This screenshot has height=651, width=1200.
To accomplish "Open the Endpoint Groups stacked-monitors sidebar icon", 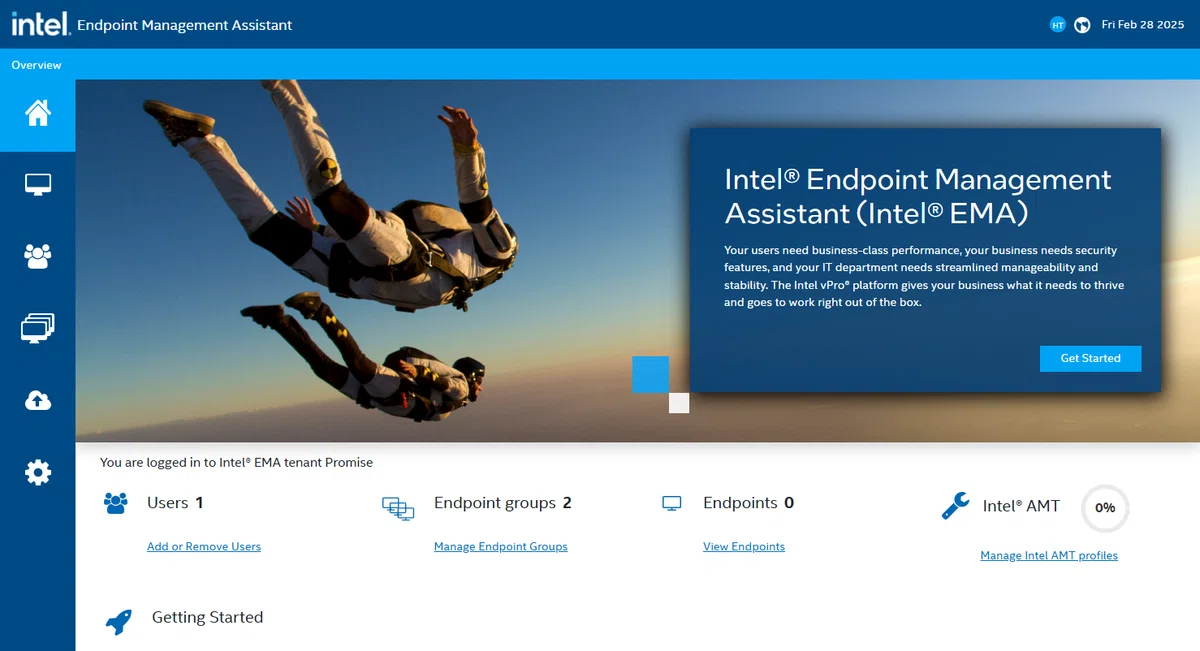I will tap(38, 328).
